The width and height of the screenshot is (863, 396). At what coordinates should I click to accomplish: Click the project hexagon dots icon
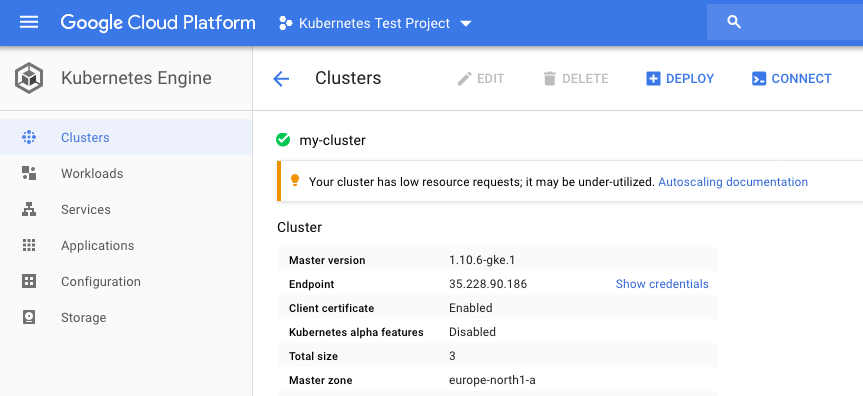tap(285, 23)
